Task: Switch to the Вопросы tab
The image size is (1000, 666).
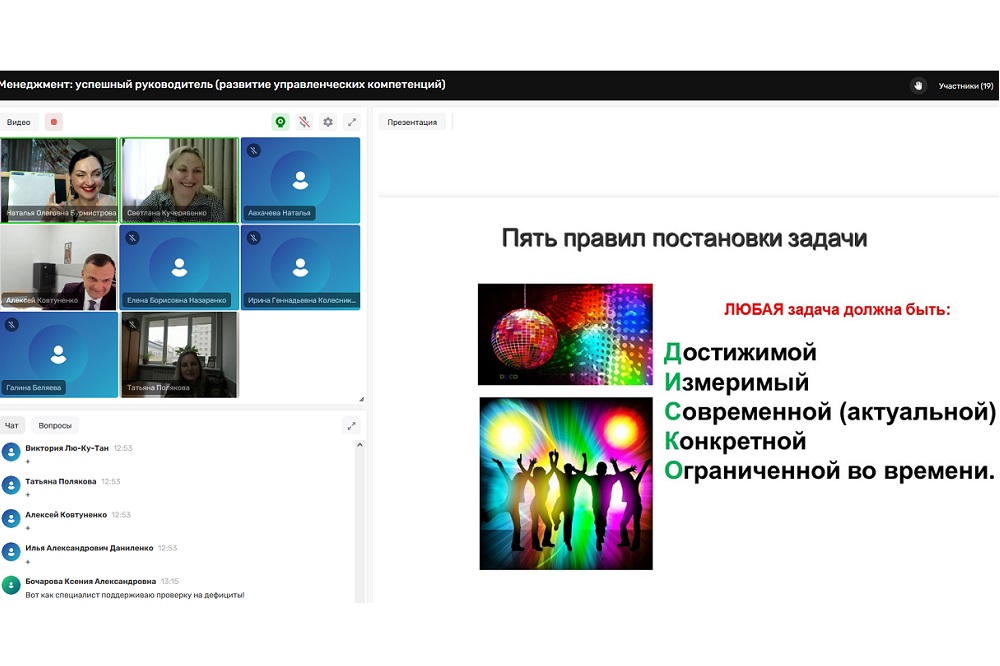Action: click(x=55, y=425)
